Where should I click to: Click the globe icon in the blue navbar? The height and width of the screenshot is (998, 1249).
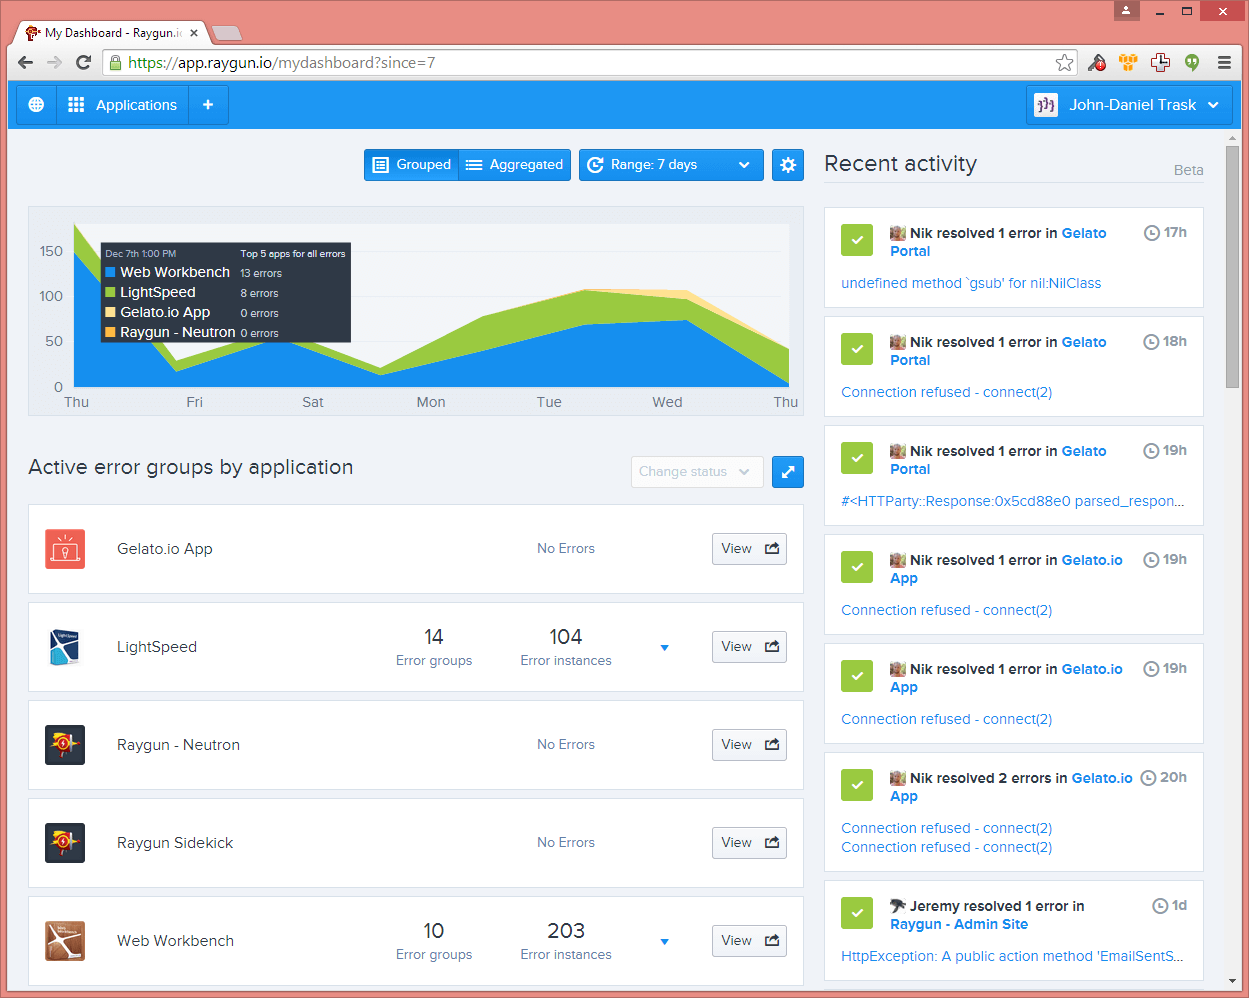36,105
